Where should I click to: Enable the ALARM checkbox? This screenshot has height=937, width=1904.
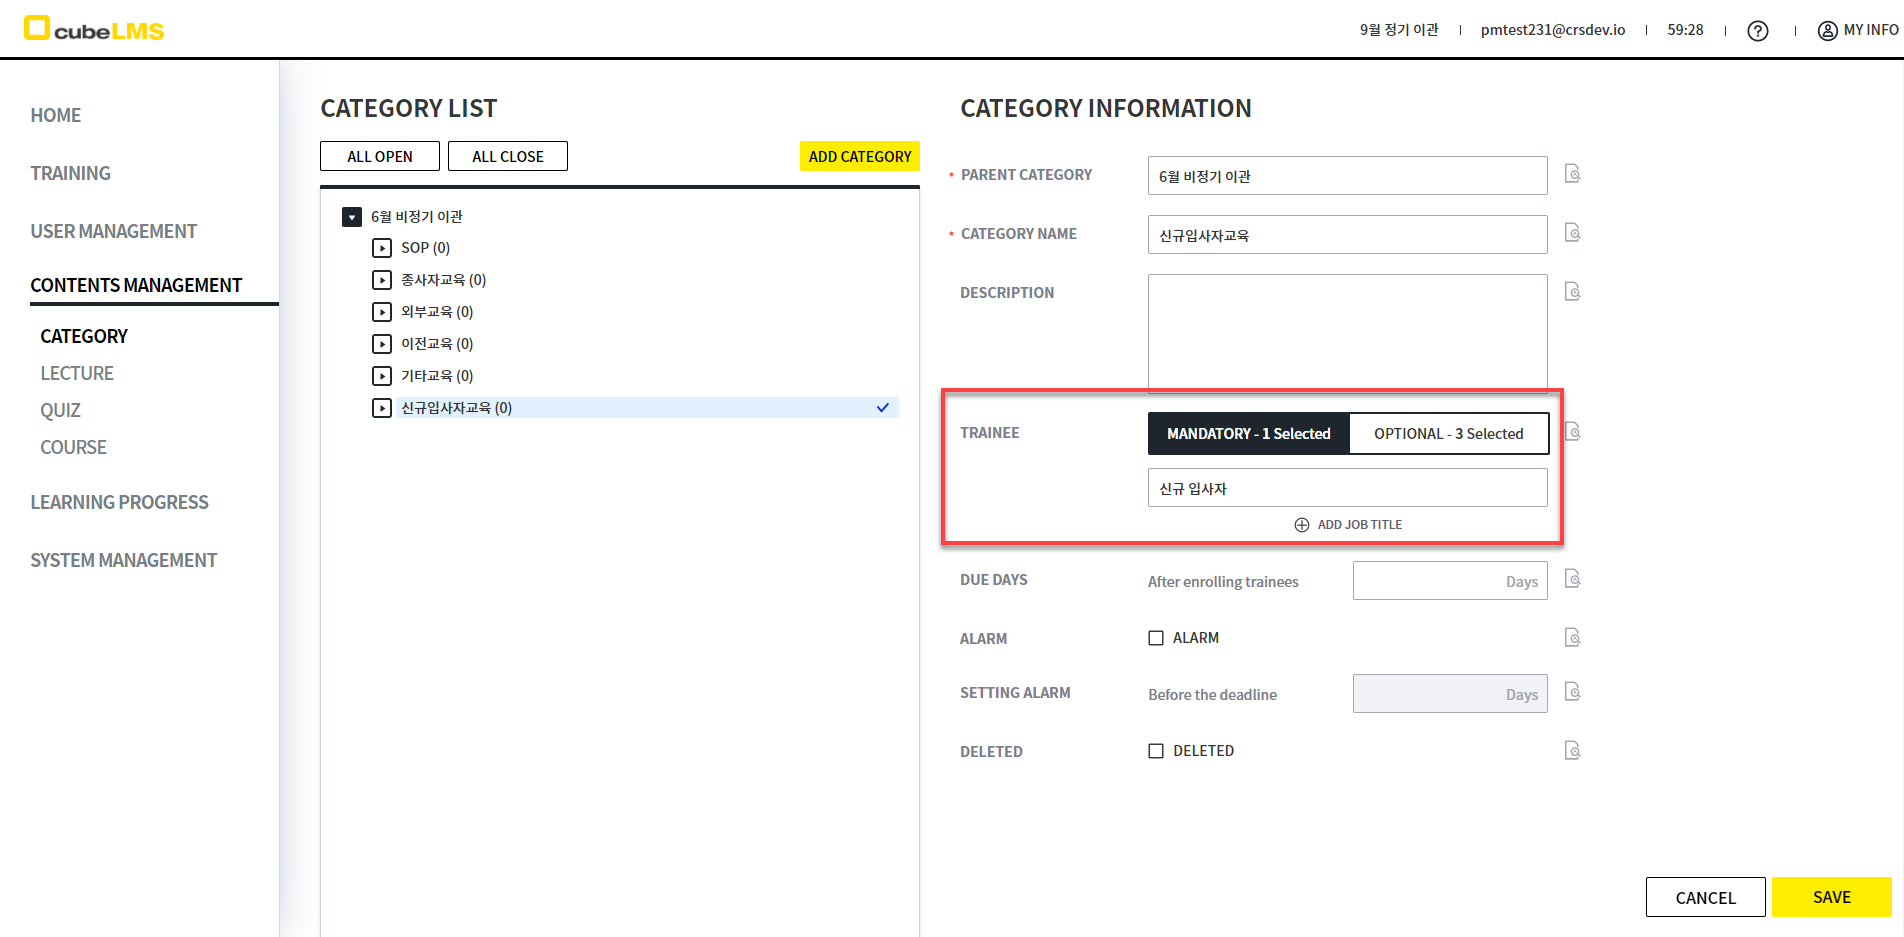click(1156, 638)
